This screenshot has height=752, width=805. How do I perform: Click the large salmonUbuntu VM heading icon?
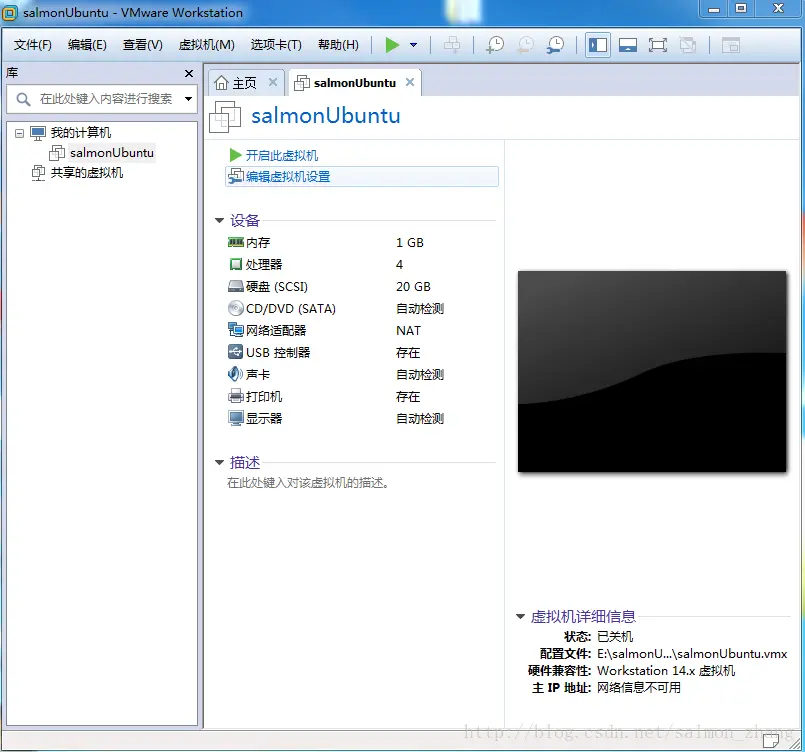(x=225, y=117)
